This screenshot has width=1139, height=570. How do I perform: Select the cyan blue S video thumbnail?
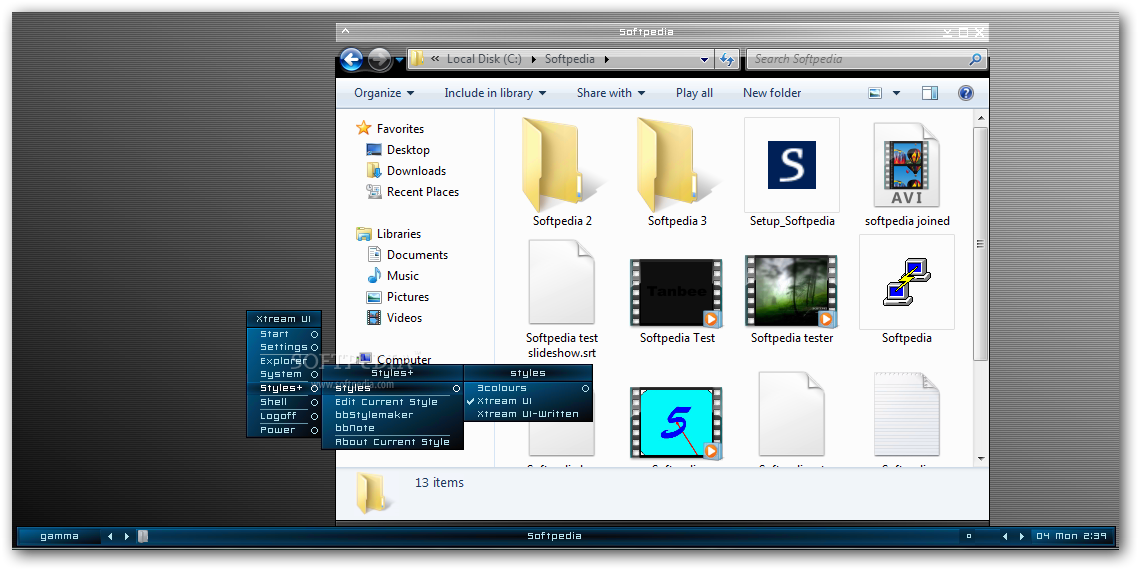coord(676,423)
